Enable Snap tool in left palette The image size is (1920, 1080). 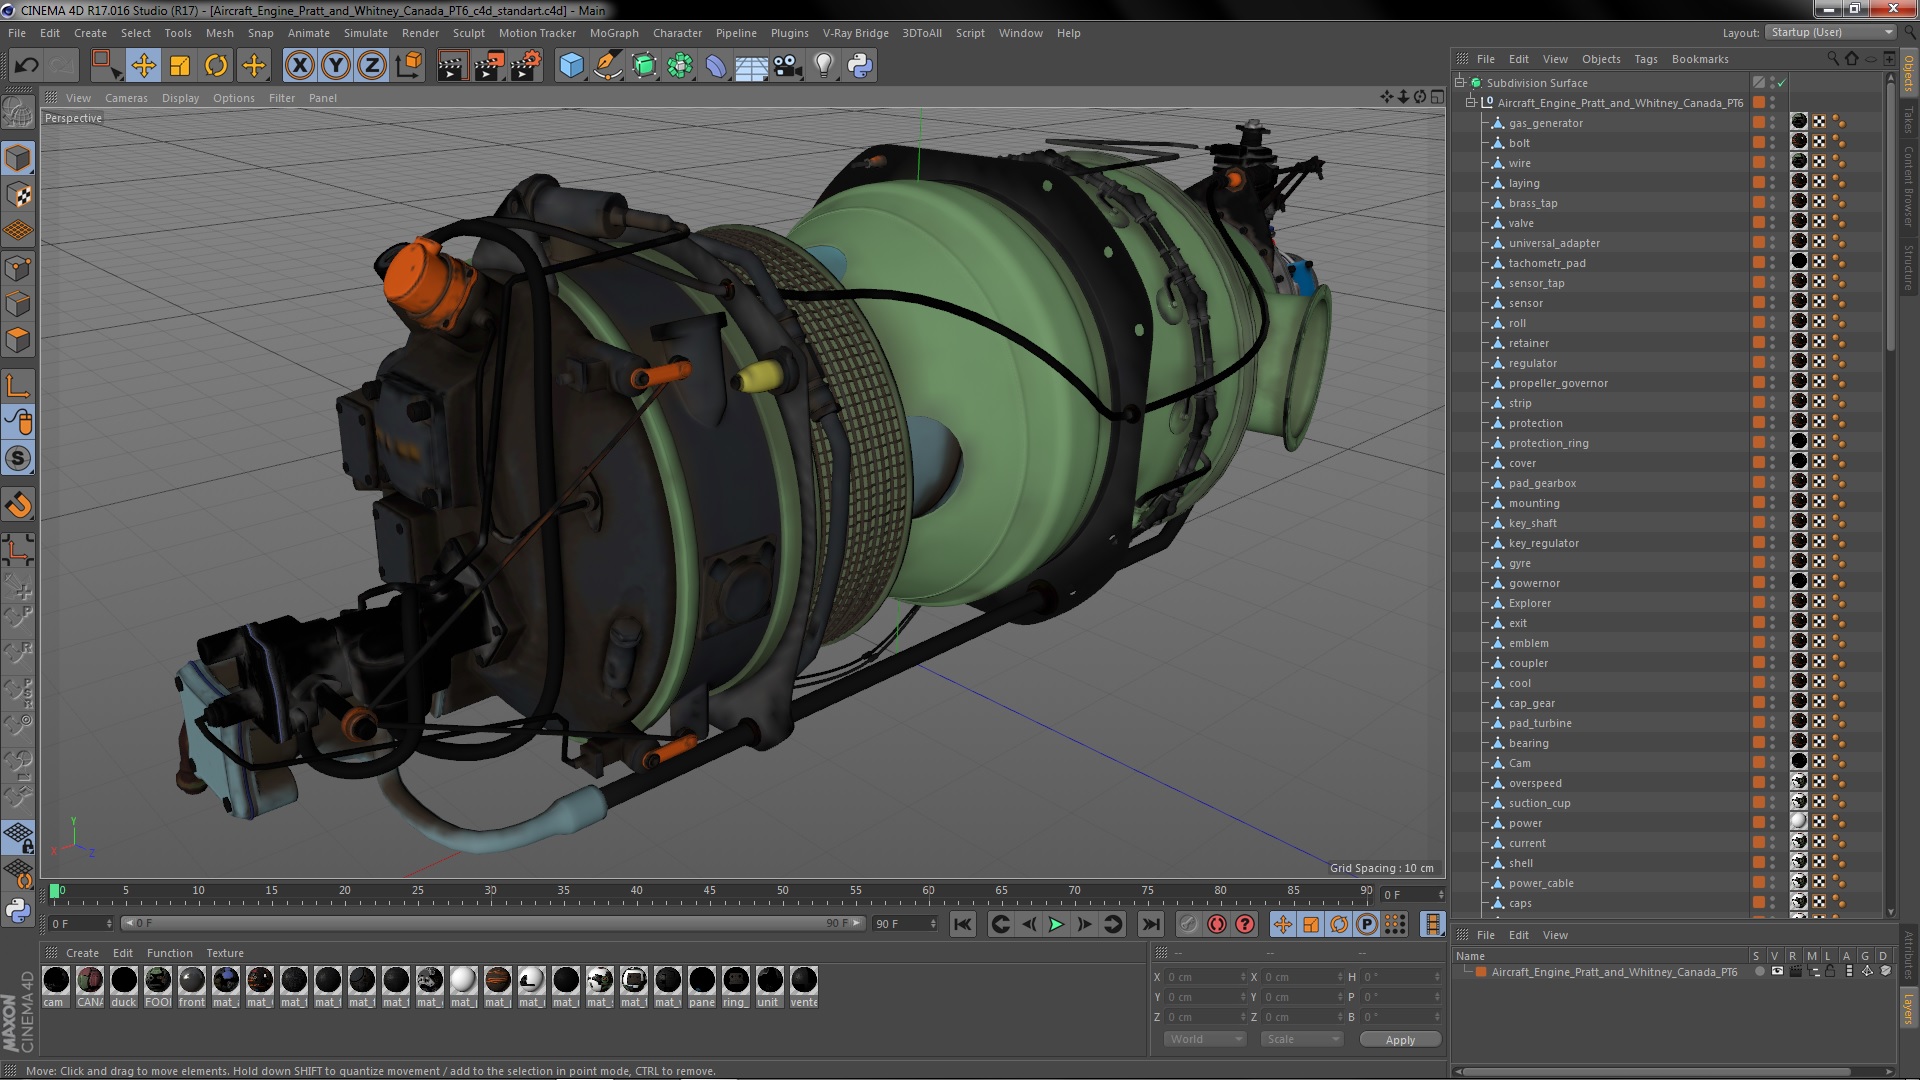[18, 459]
